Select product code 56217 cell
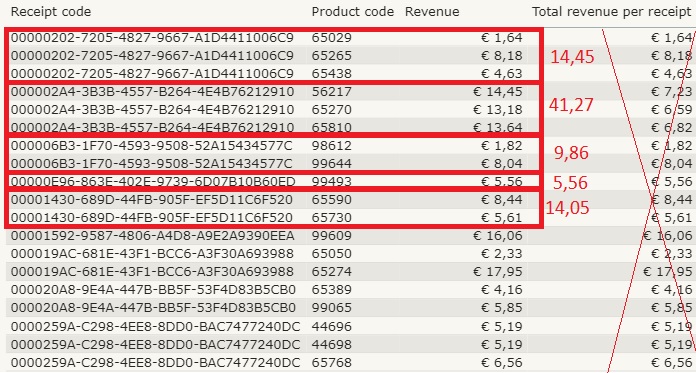 (x=331, y=91)
